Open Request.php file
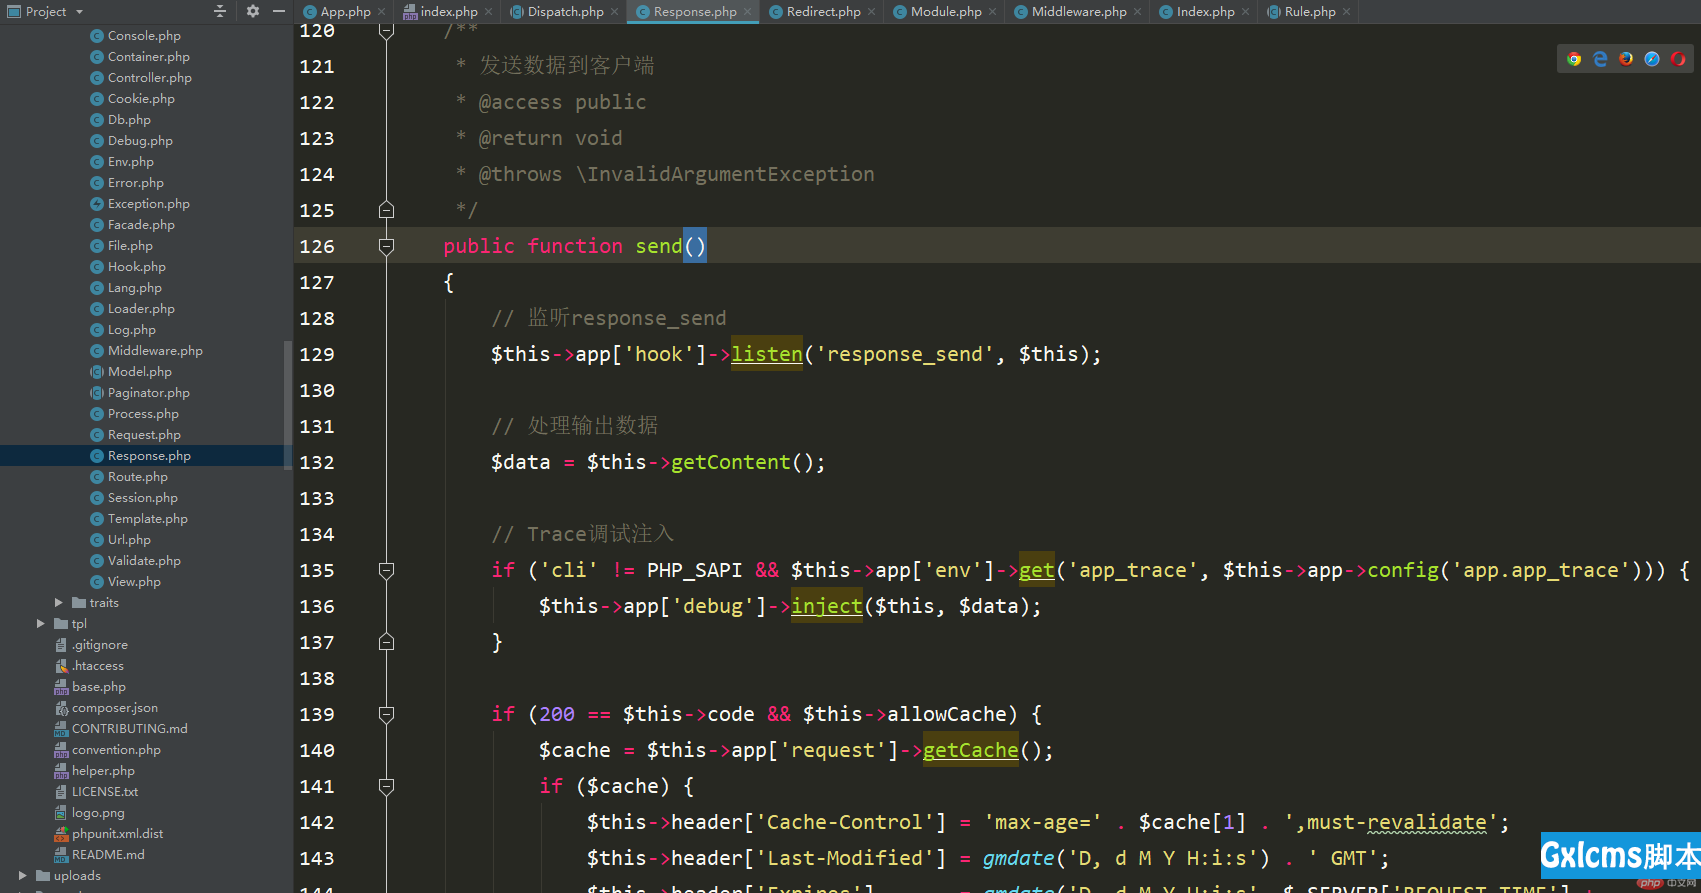The image size is (1701, 893). (x=144, y=435)
